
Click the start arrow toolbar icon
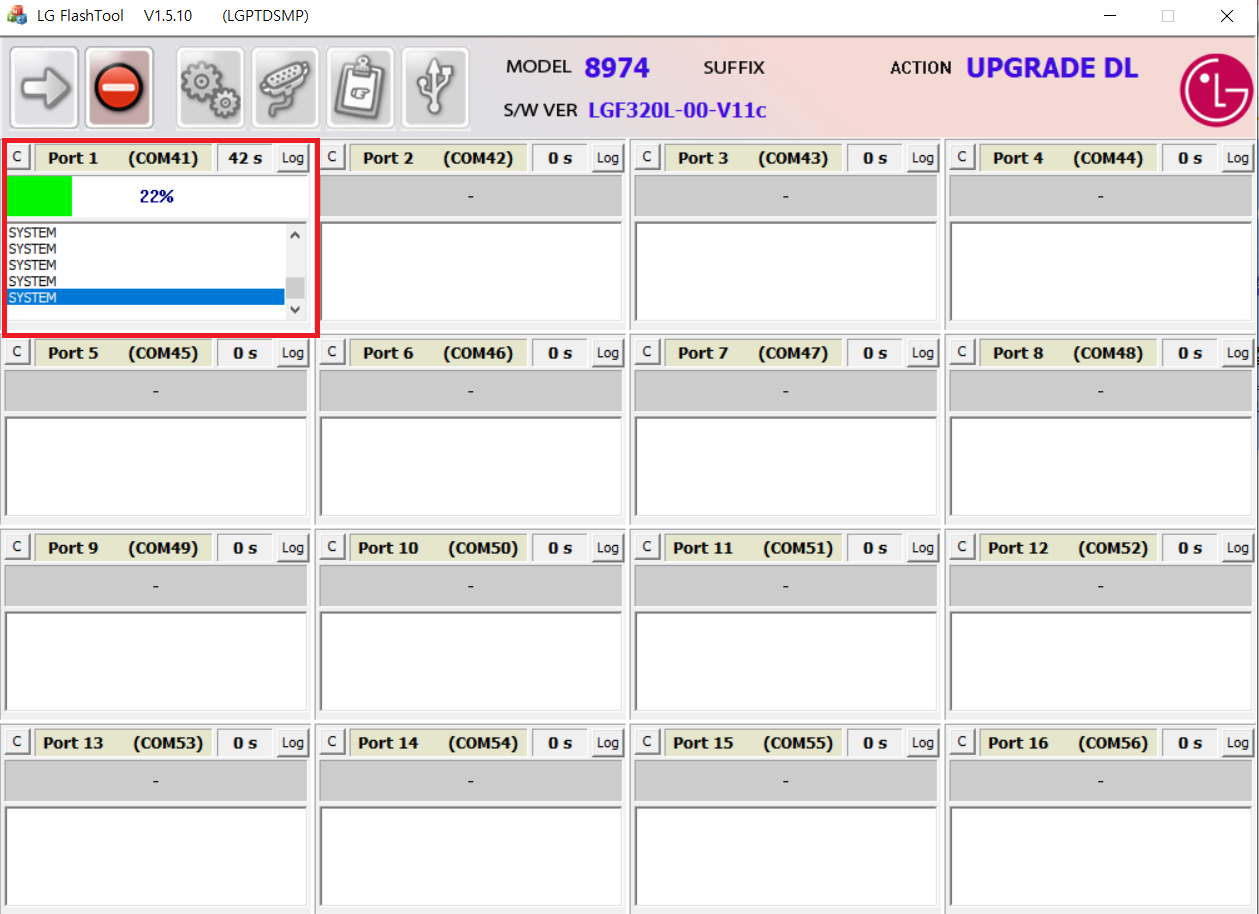45,88
